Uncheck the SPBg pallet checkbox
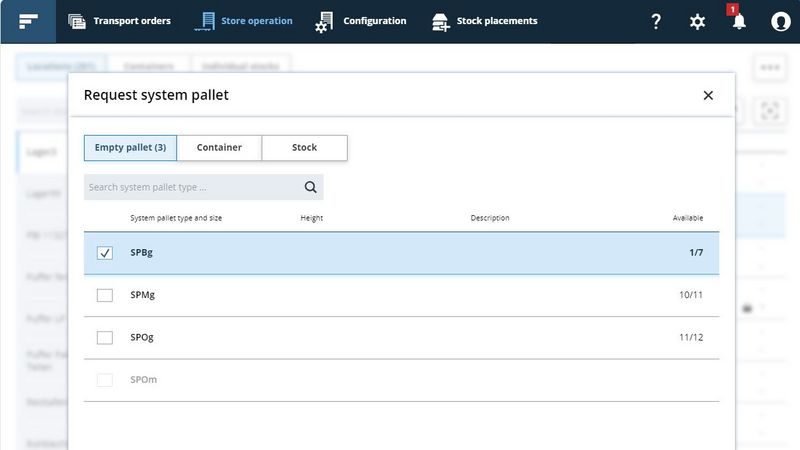This screenshot has width=800, height=450. coord(105,253)
